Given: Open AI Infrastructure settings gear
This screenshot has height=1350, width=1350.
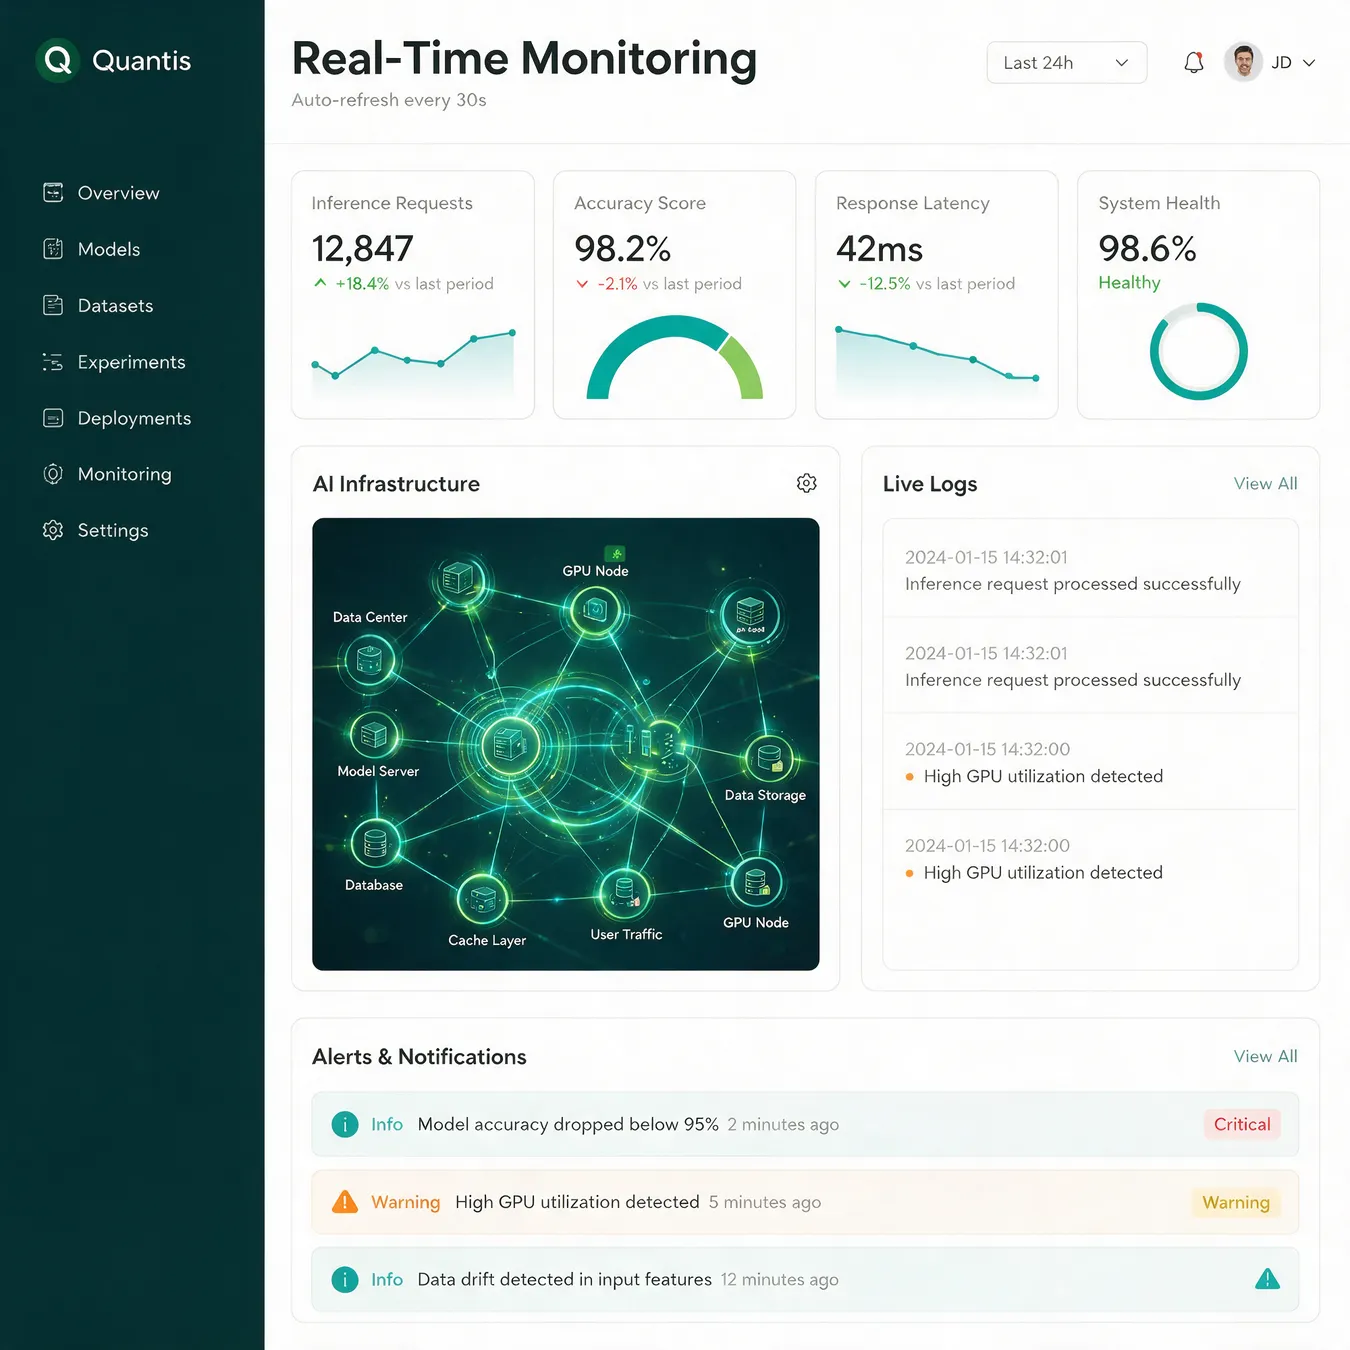Looking at the screenshot, I should coord(807,483).
